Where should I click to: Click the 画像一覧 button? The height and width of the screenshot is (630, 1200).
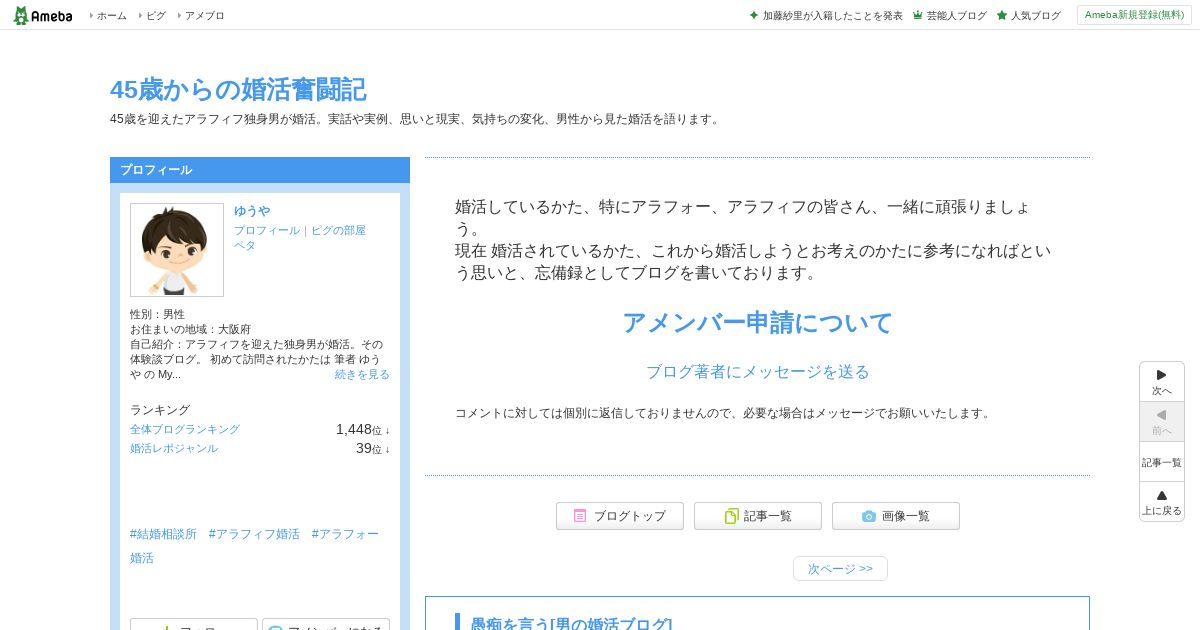pyautogui.click(x=896, y=516)
